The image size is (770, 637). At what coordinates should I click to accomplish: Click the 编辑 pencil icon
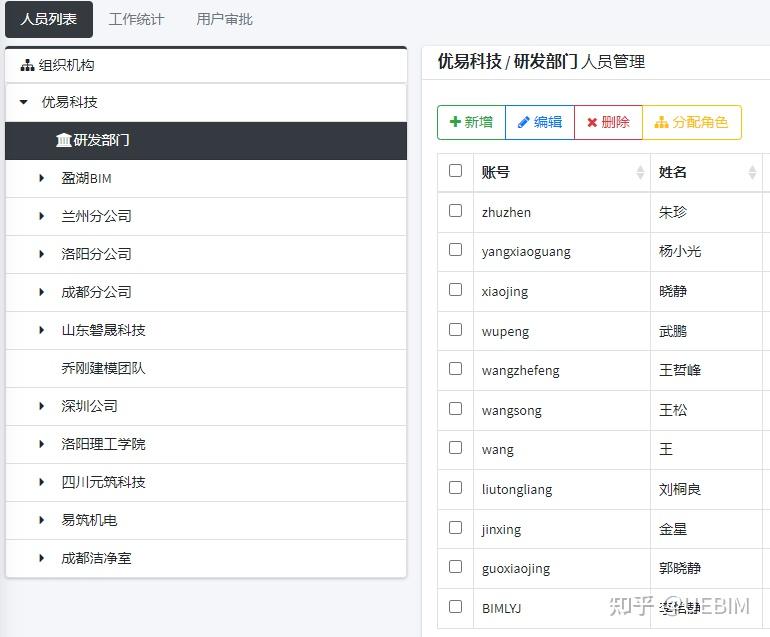pyautogui.click(x=523, y=122)
